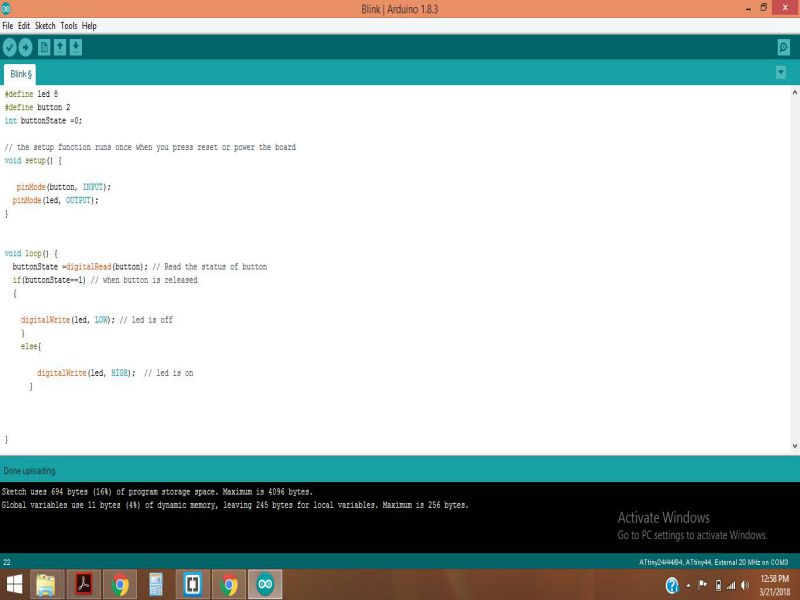Click the Arduino logo in title bar
800x600 pixels.
pyautogui.click(x=6, y=8)
